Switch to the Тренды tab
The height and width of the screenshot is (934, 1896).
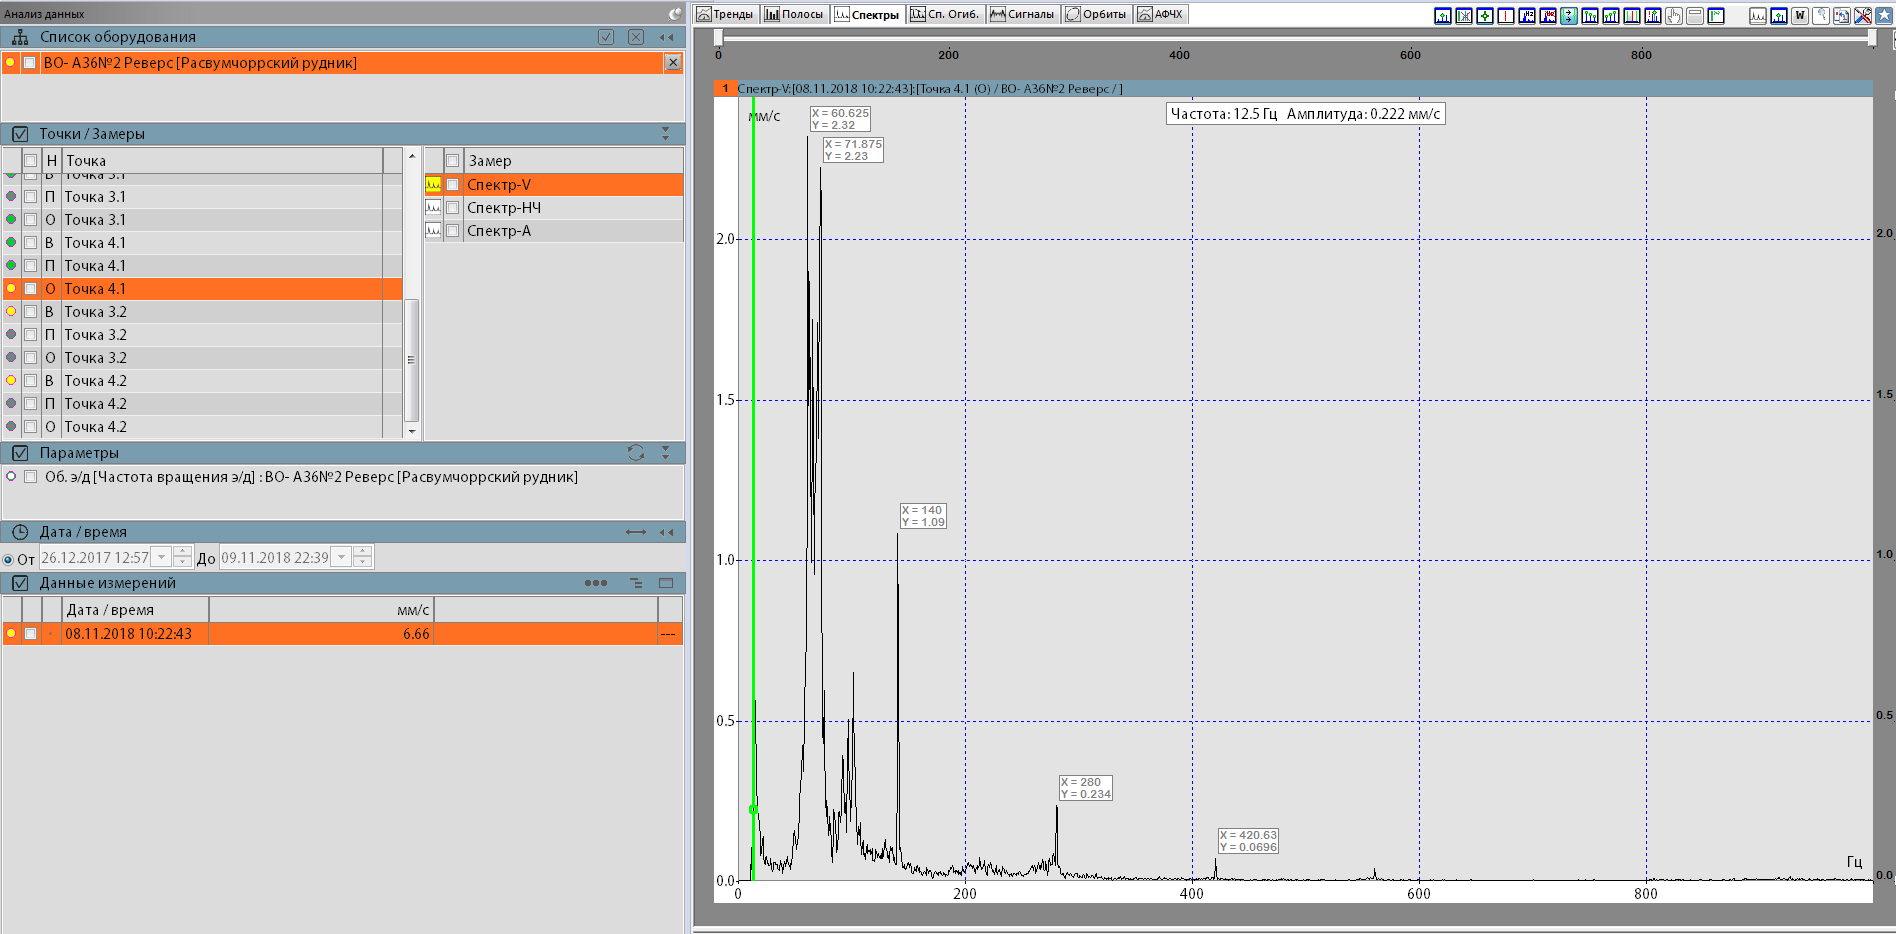point(725,14)
